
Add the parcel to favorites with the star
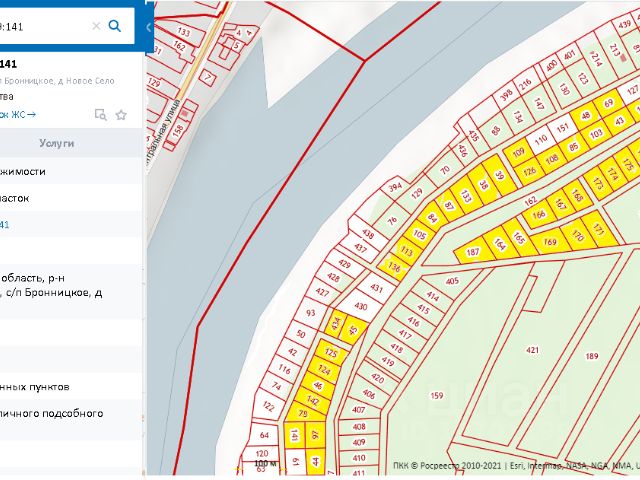(121, 115)
